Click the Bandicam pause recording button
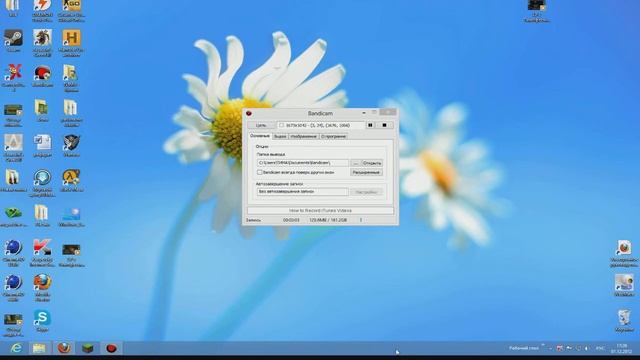The image size is (640, 360). click(x=370, y=125)
